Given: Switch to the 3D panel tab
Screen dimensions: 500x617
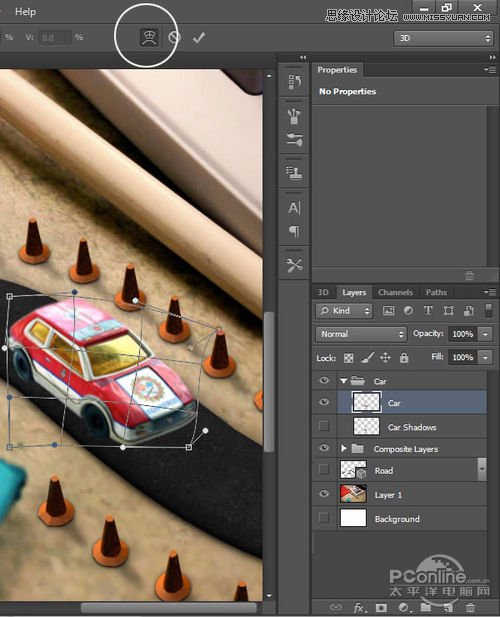Looking at the screenshot, I should tap(323, 292).
